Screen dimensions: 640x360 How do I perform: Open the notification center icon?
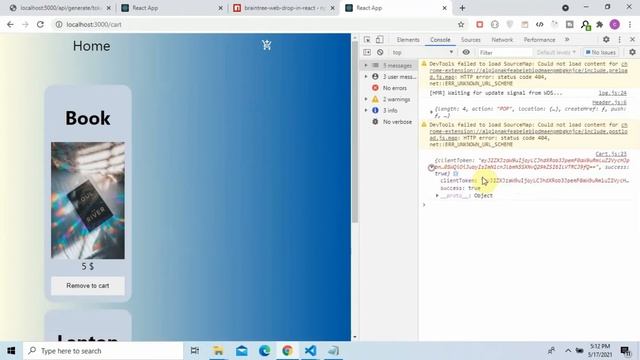[625, 351]
